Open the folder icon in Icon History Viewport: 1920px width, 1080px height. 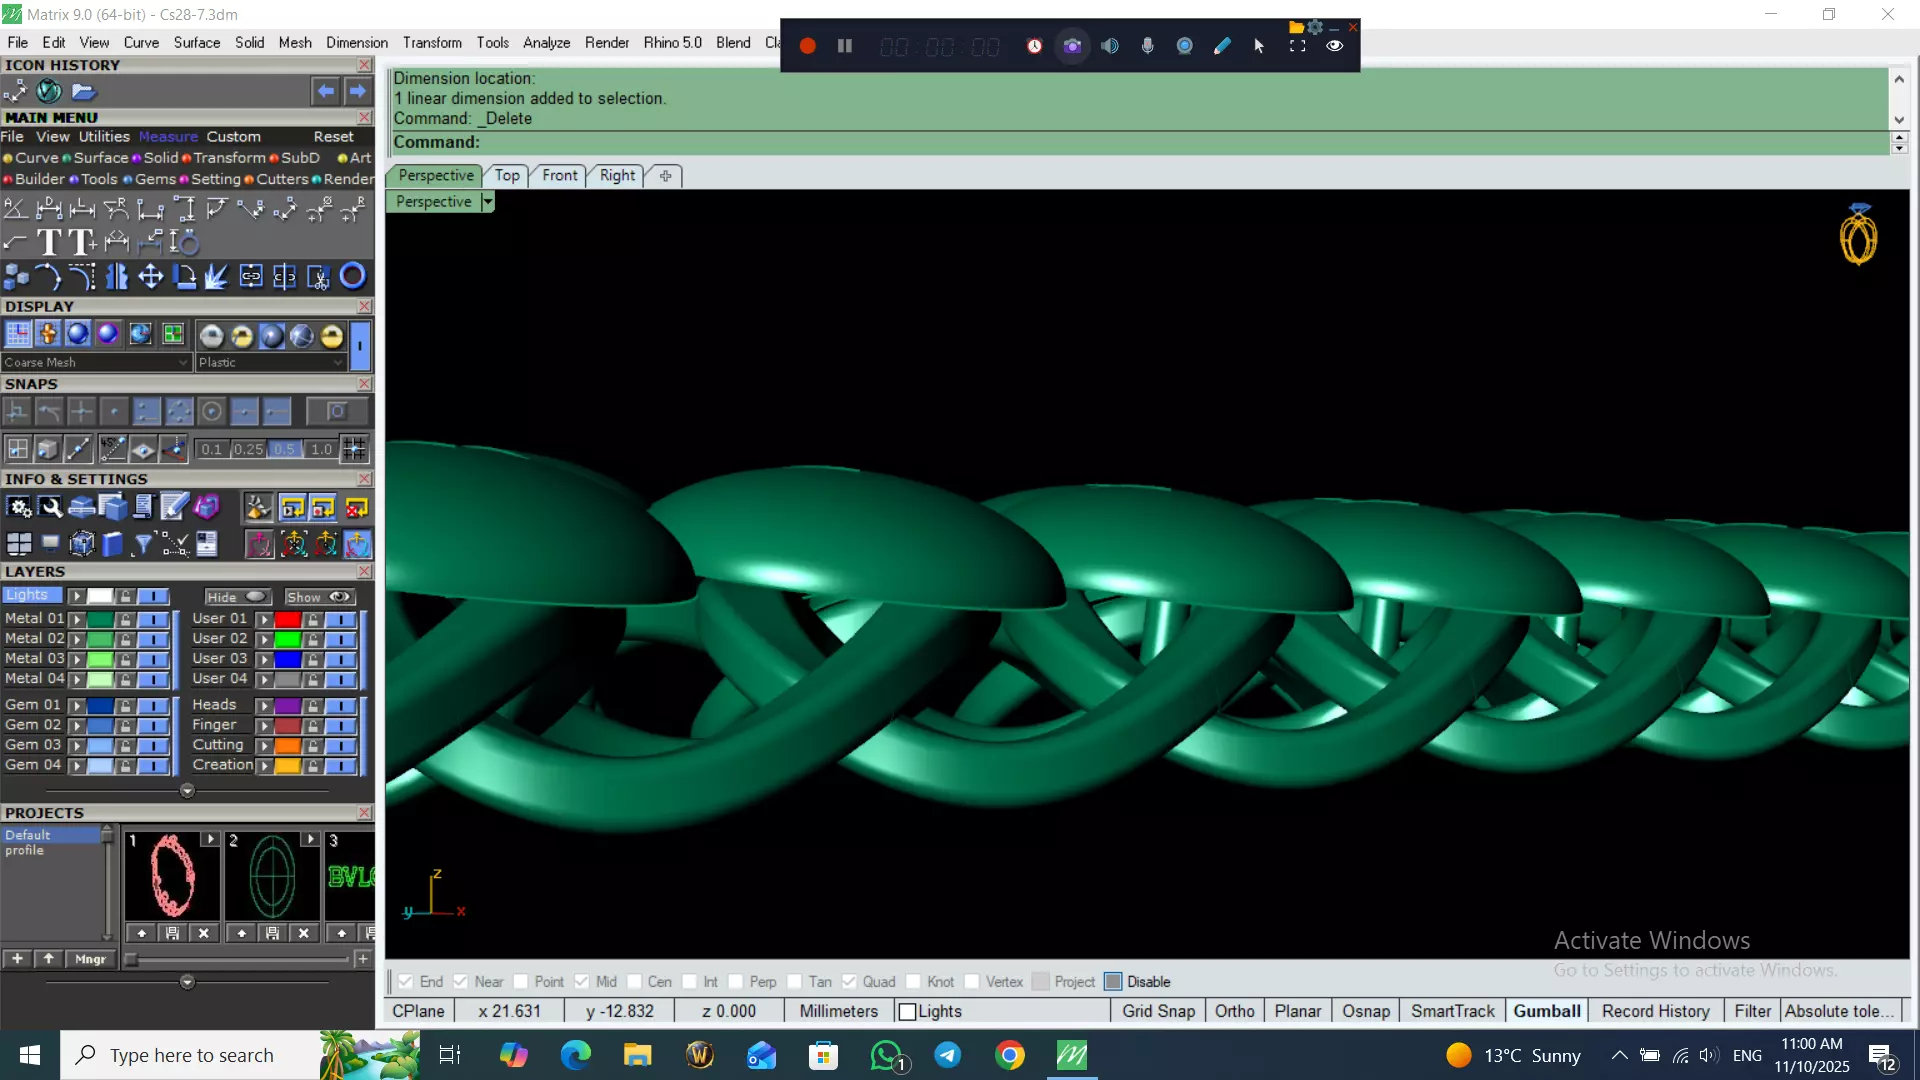tap(83, 92)
